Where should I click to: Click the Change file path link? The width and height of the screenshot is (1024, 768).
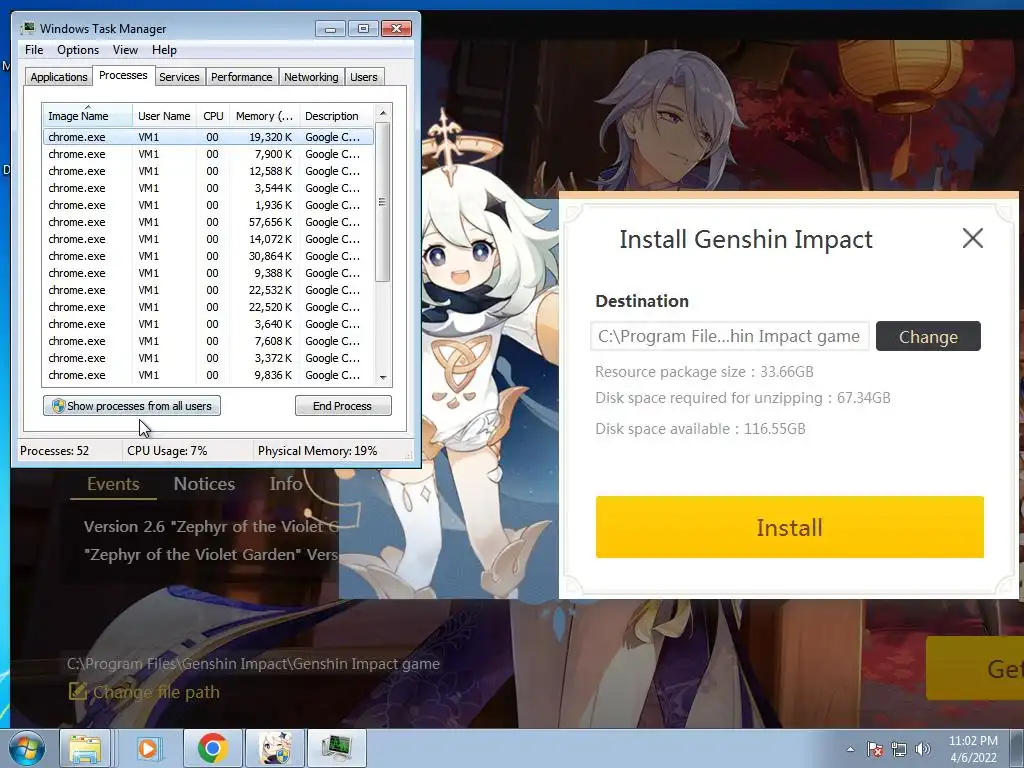[156, 692]
